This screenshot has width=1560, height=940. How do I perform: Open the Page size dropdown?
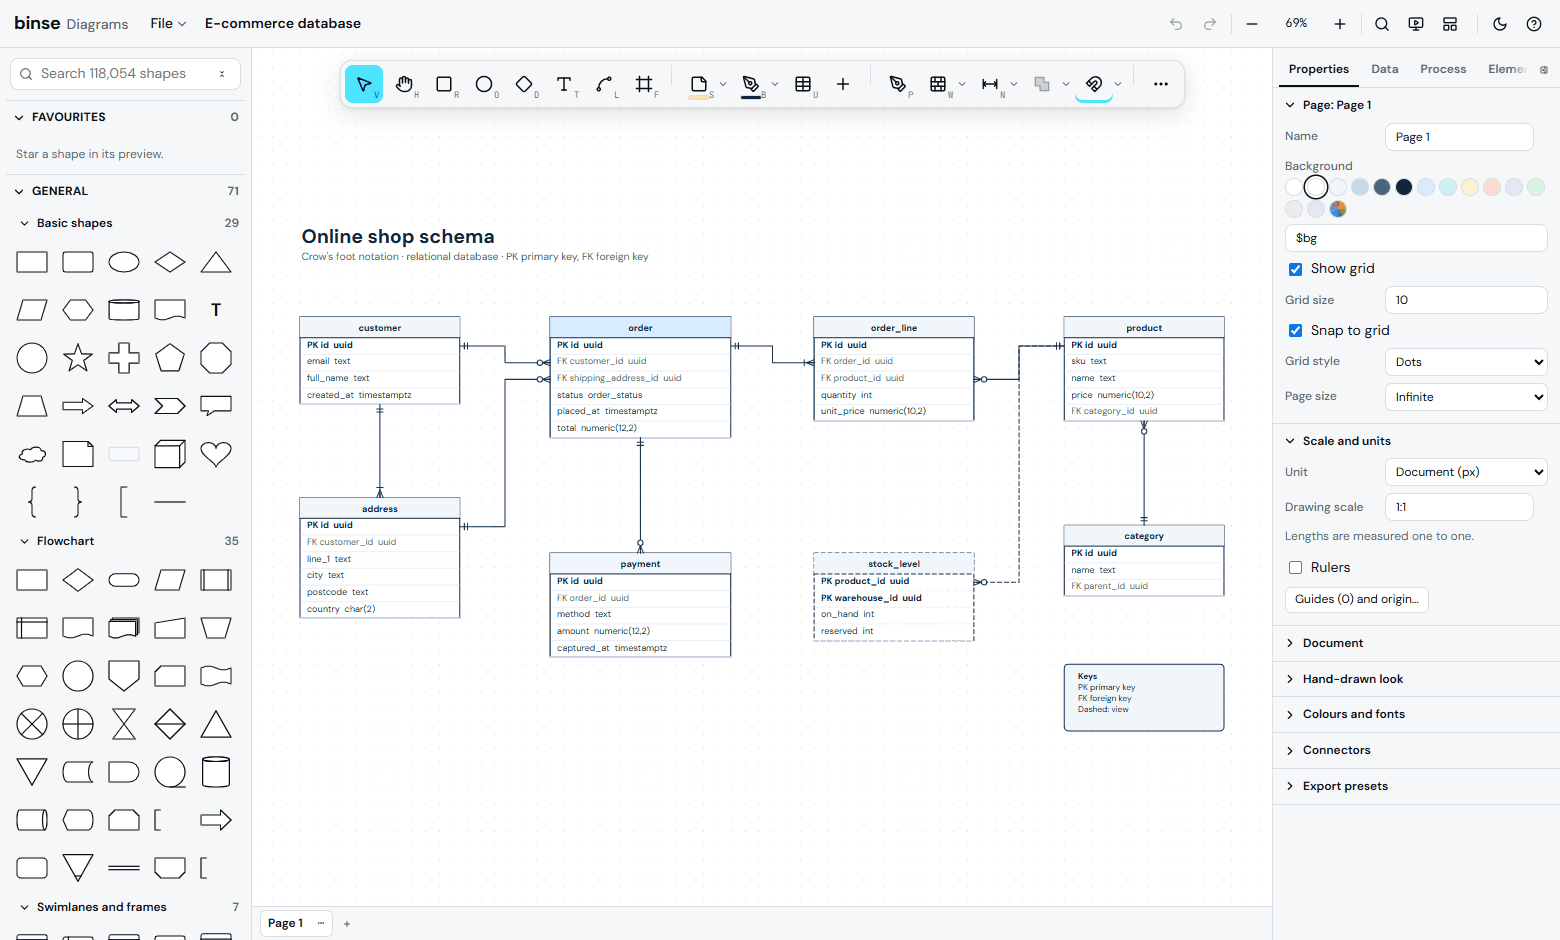[1466, 397]
